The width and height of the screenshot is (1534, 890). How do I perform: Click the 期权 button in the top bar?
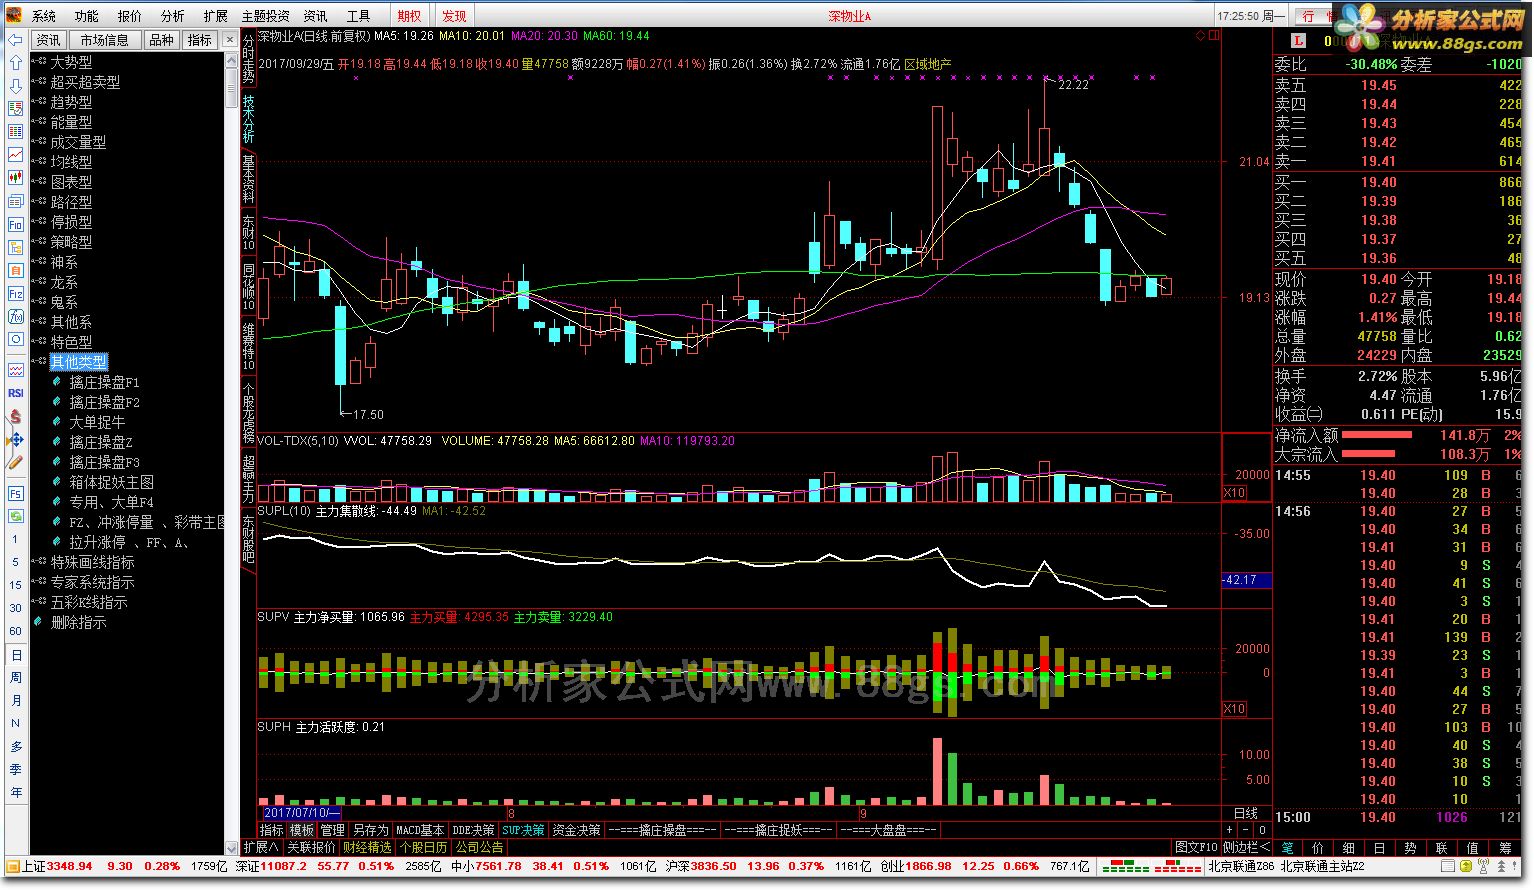tap(409, 16)
